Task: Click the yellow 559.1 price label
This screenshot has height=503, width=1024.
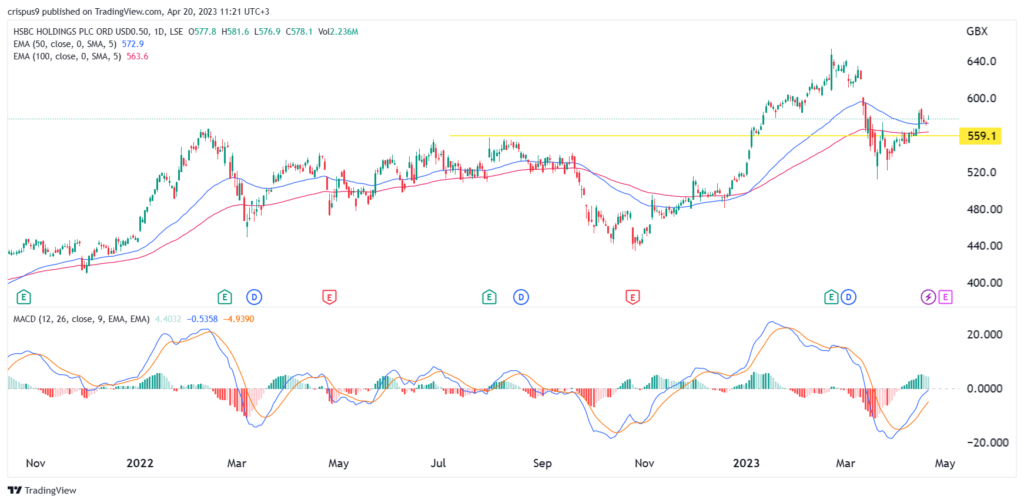Action: (980, 136)
